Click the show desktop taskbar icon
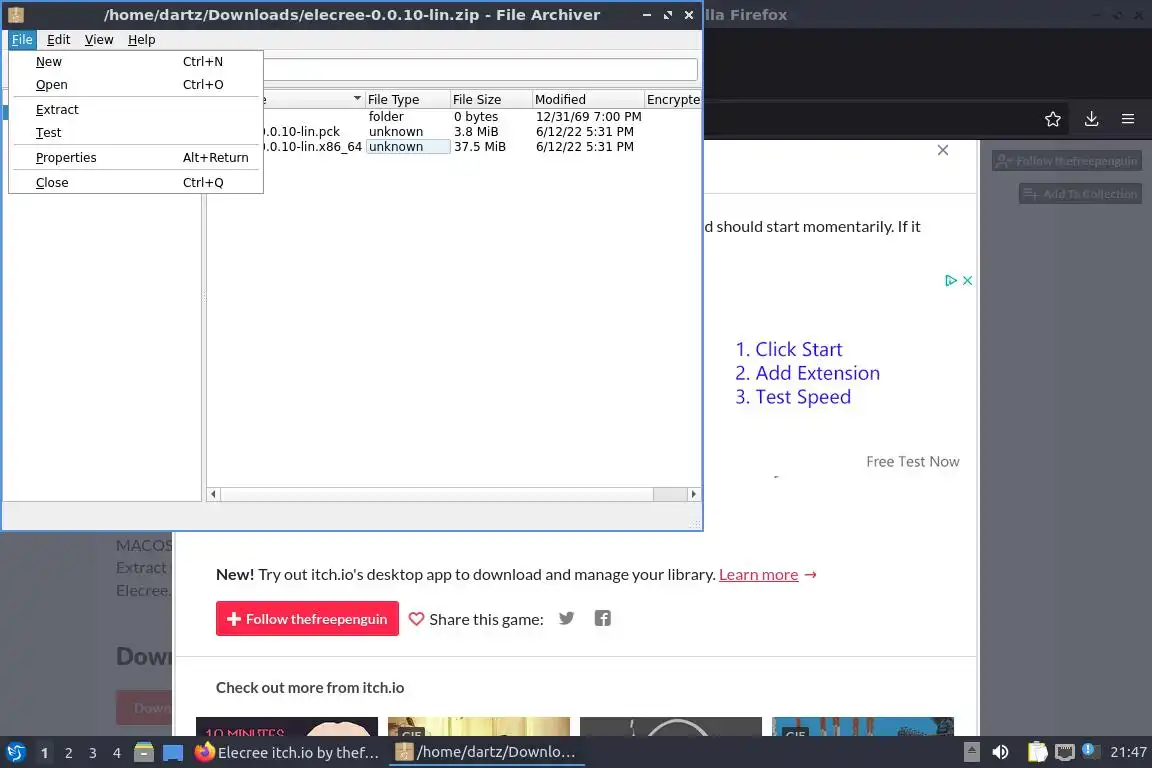Viewport: 1152px width, 768px height. click(173, 753)
